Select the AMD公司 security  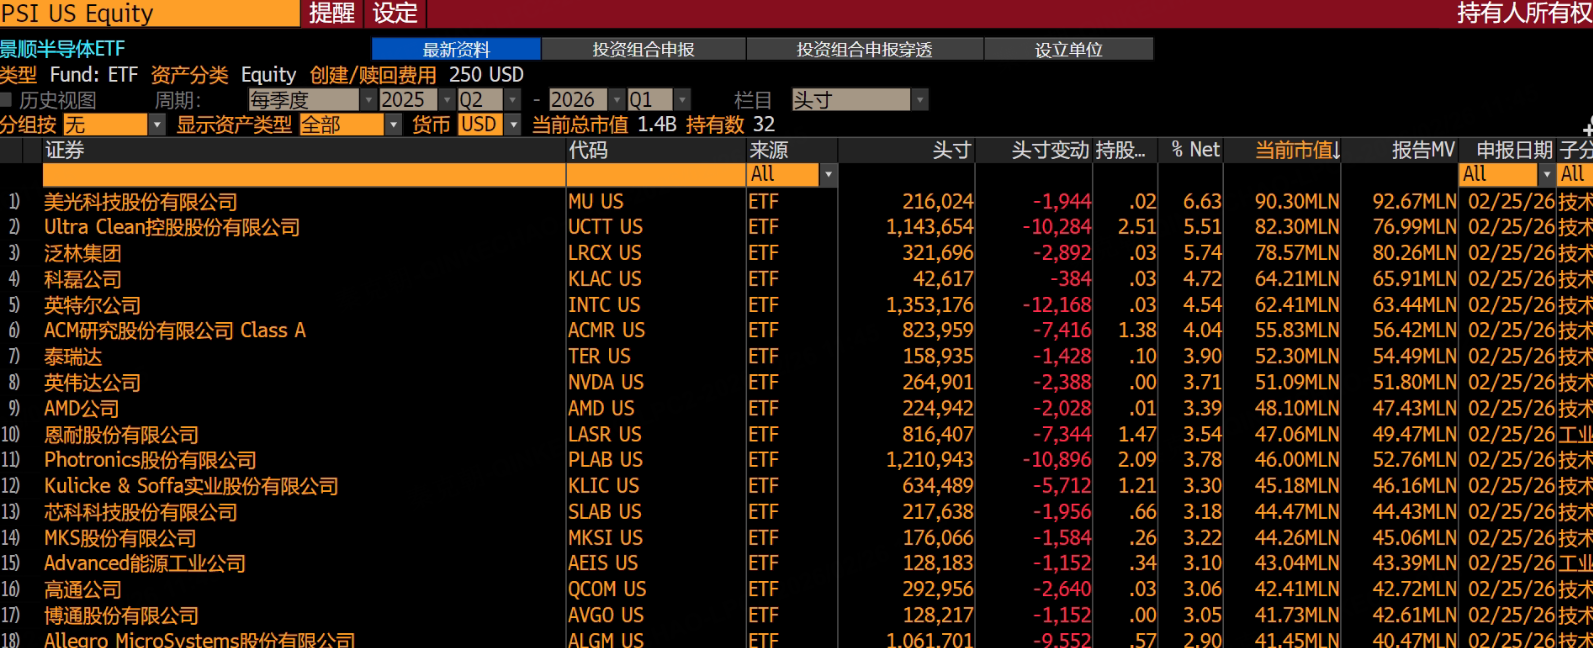tap(81, 409)
